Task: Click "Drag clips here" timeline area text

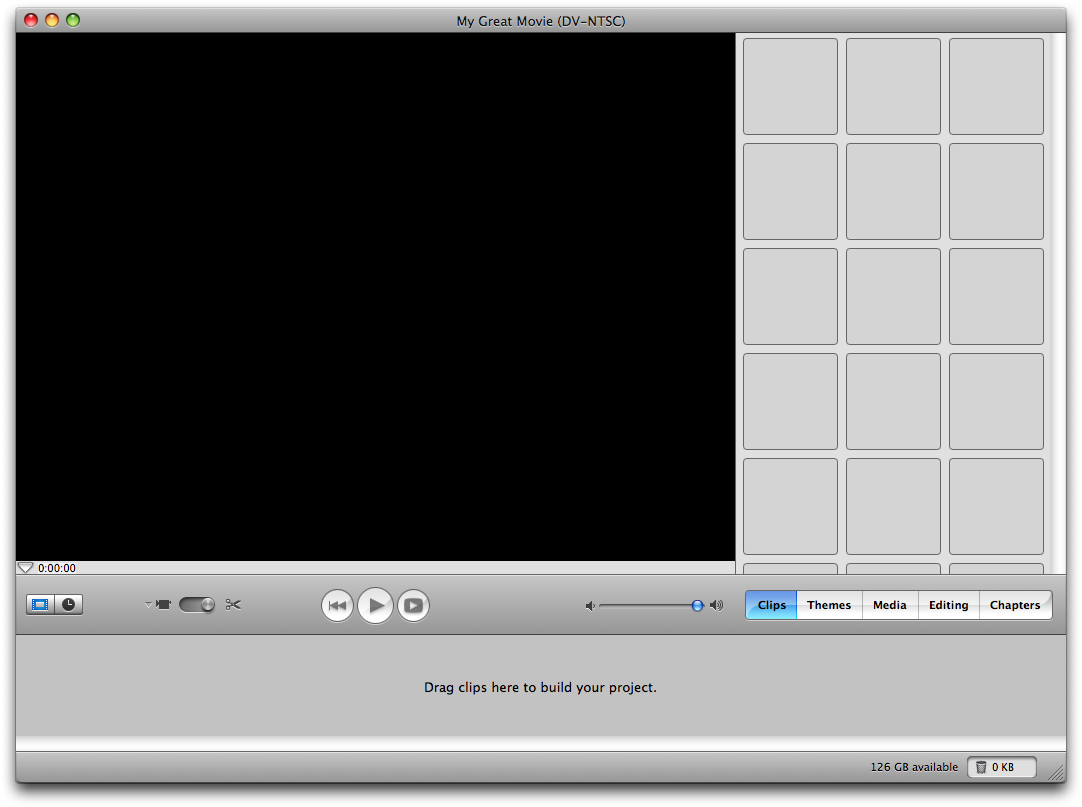Action: point(540,688)
